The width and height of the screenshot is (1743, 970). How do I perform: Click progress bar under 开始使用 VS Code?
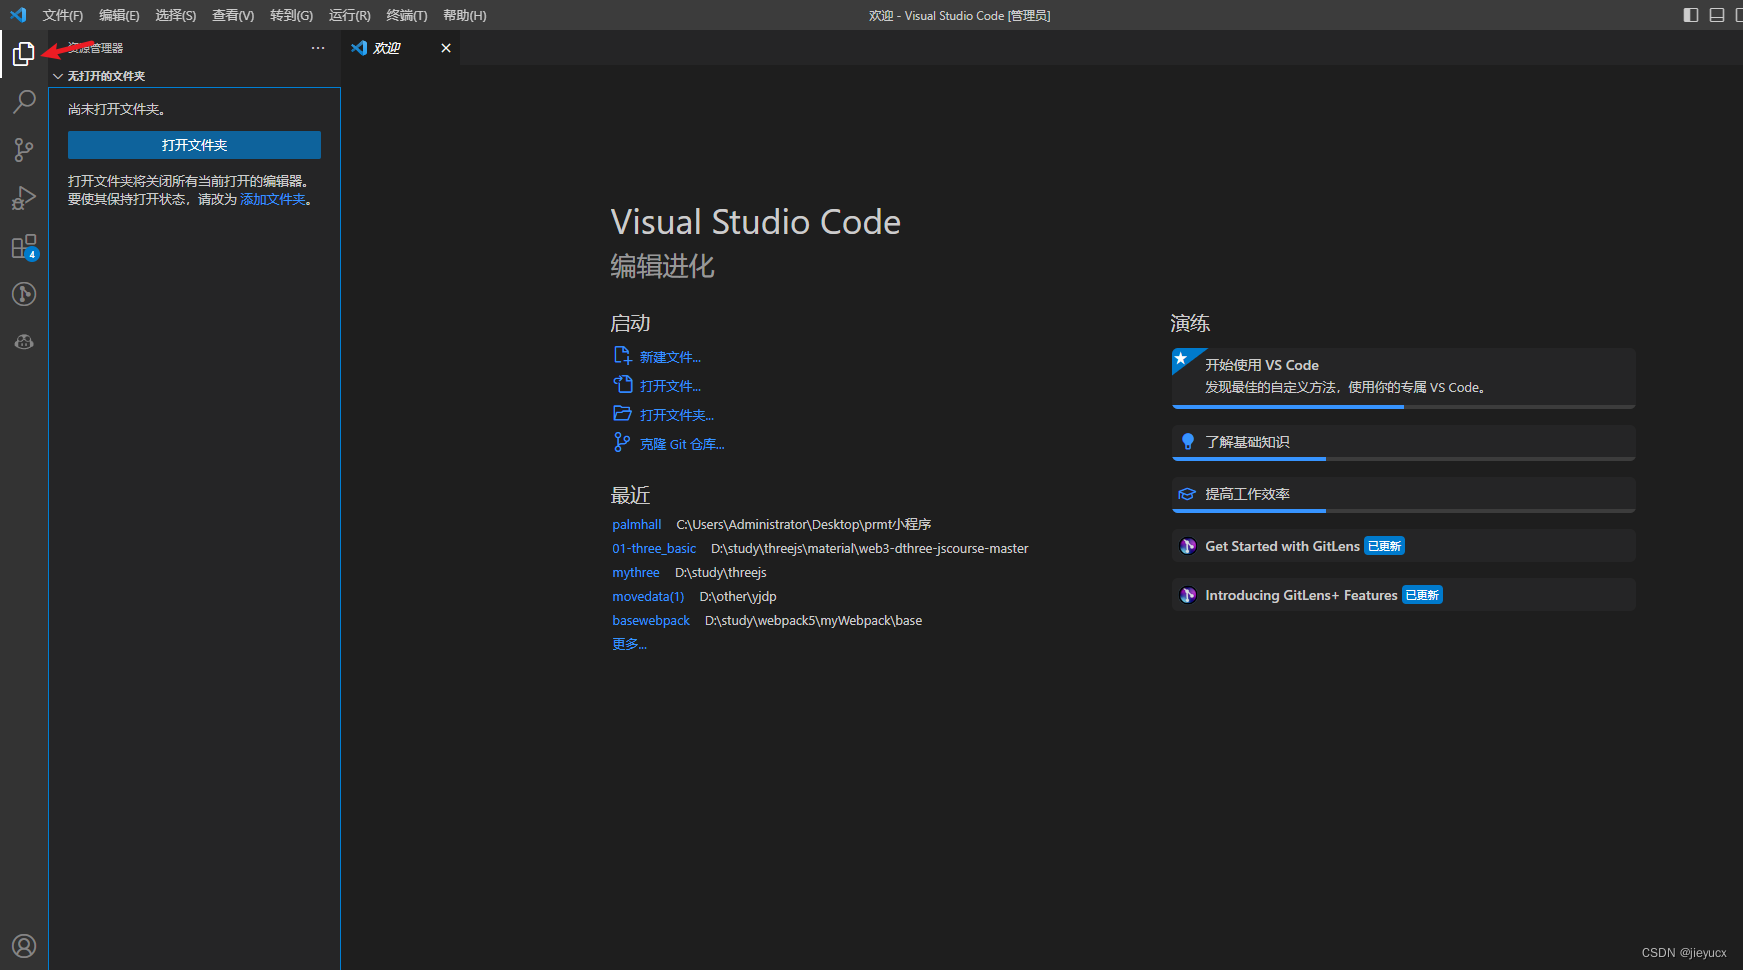[1403, 407]
